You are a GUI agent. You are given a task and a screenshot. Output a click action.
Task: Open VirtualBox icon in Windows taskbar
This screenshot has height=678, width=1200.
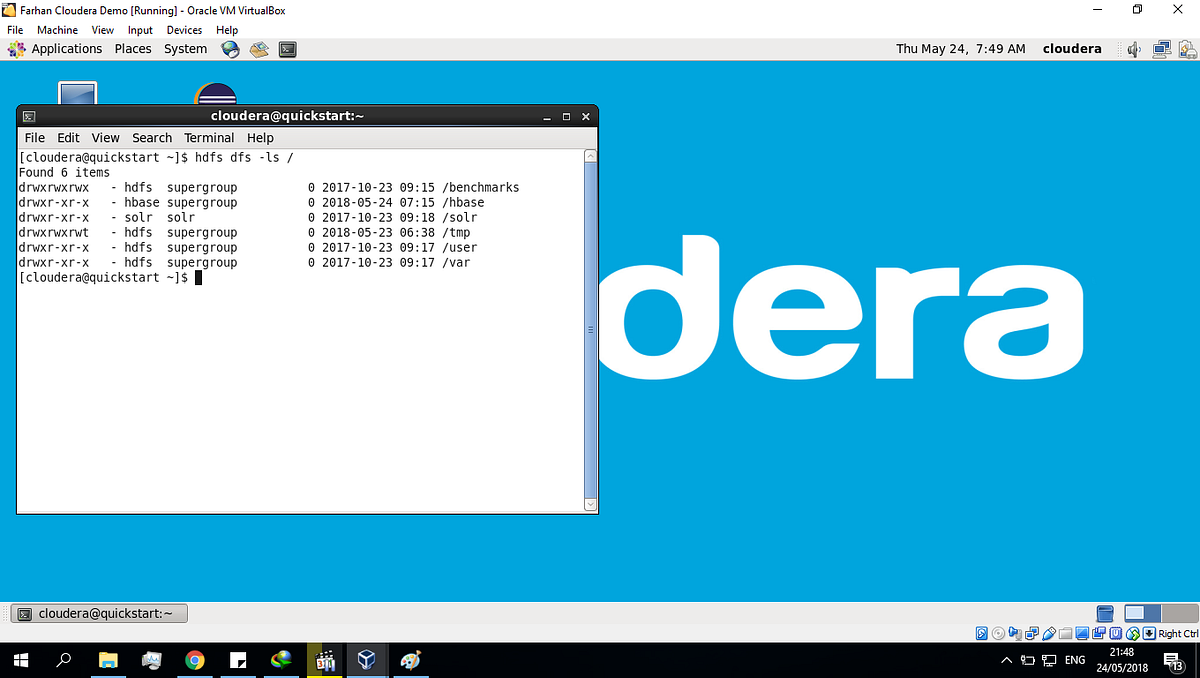[367, 660]
